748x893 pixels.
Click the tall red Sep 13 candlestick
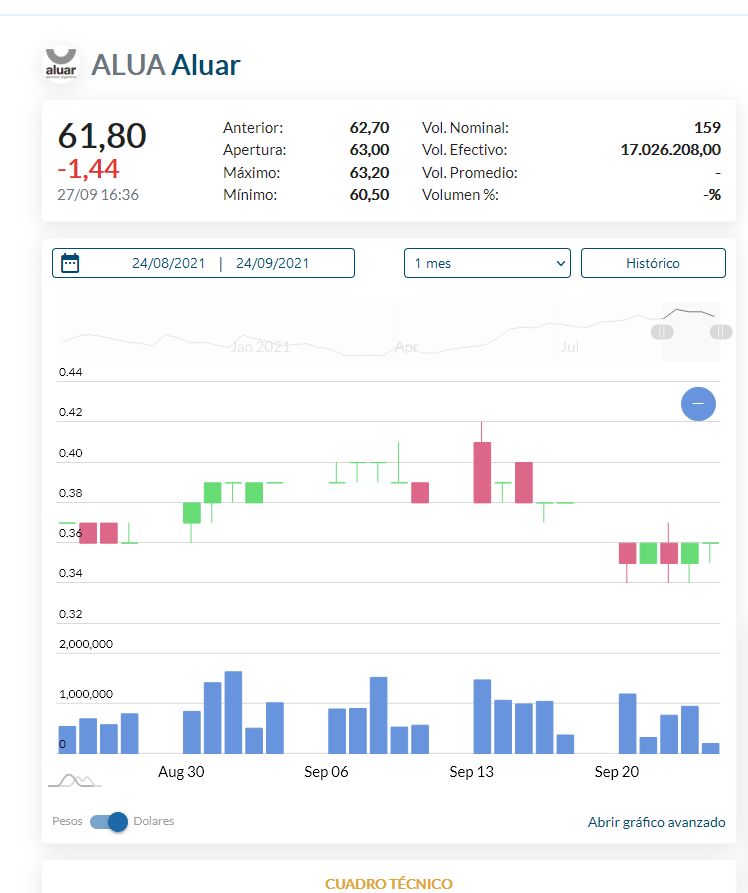coord(482,472)
